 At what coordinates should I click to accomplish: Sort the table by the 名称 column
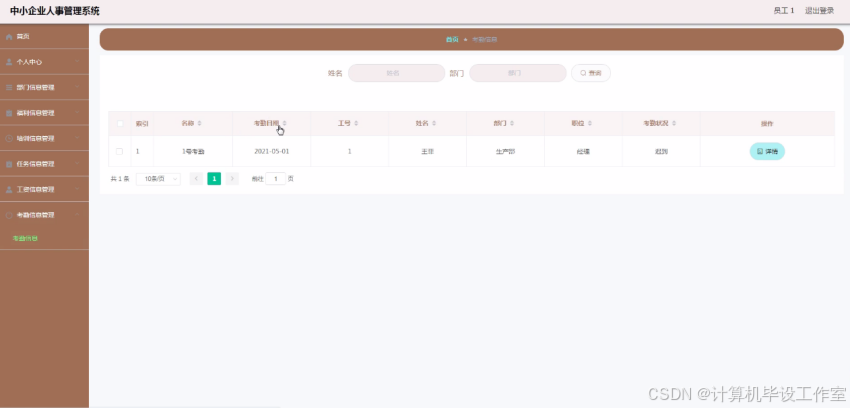[x=199, y=124]
